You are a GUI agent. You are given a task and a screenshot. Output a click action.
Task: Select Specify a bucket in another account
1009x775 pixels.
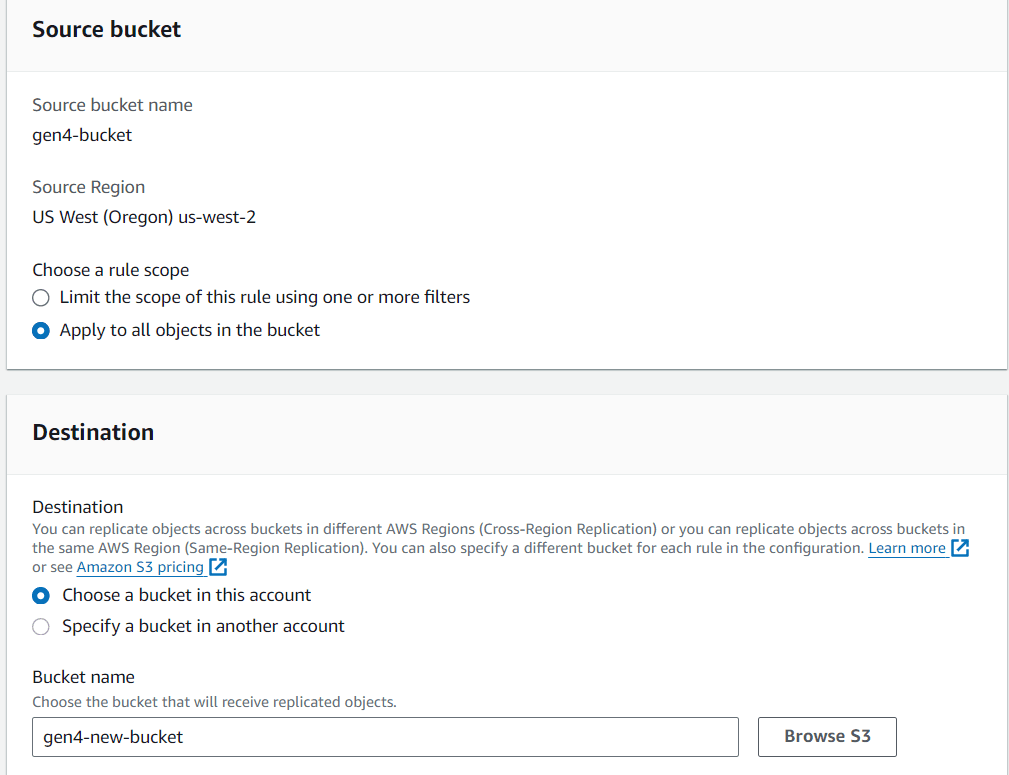click(41, 626)
